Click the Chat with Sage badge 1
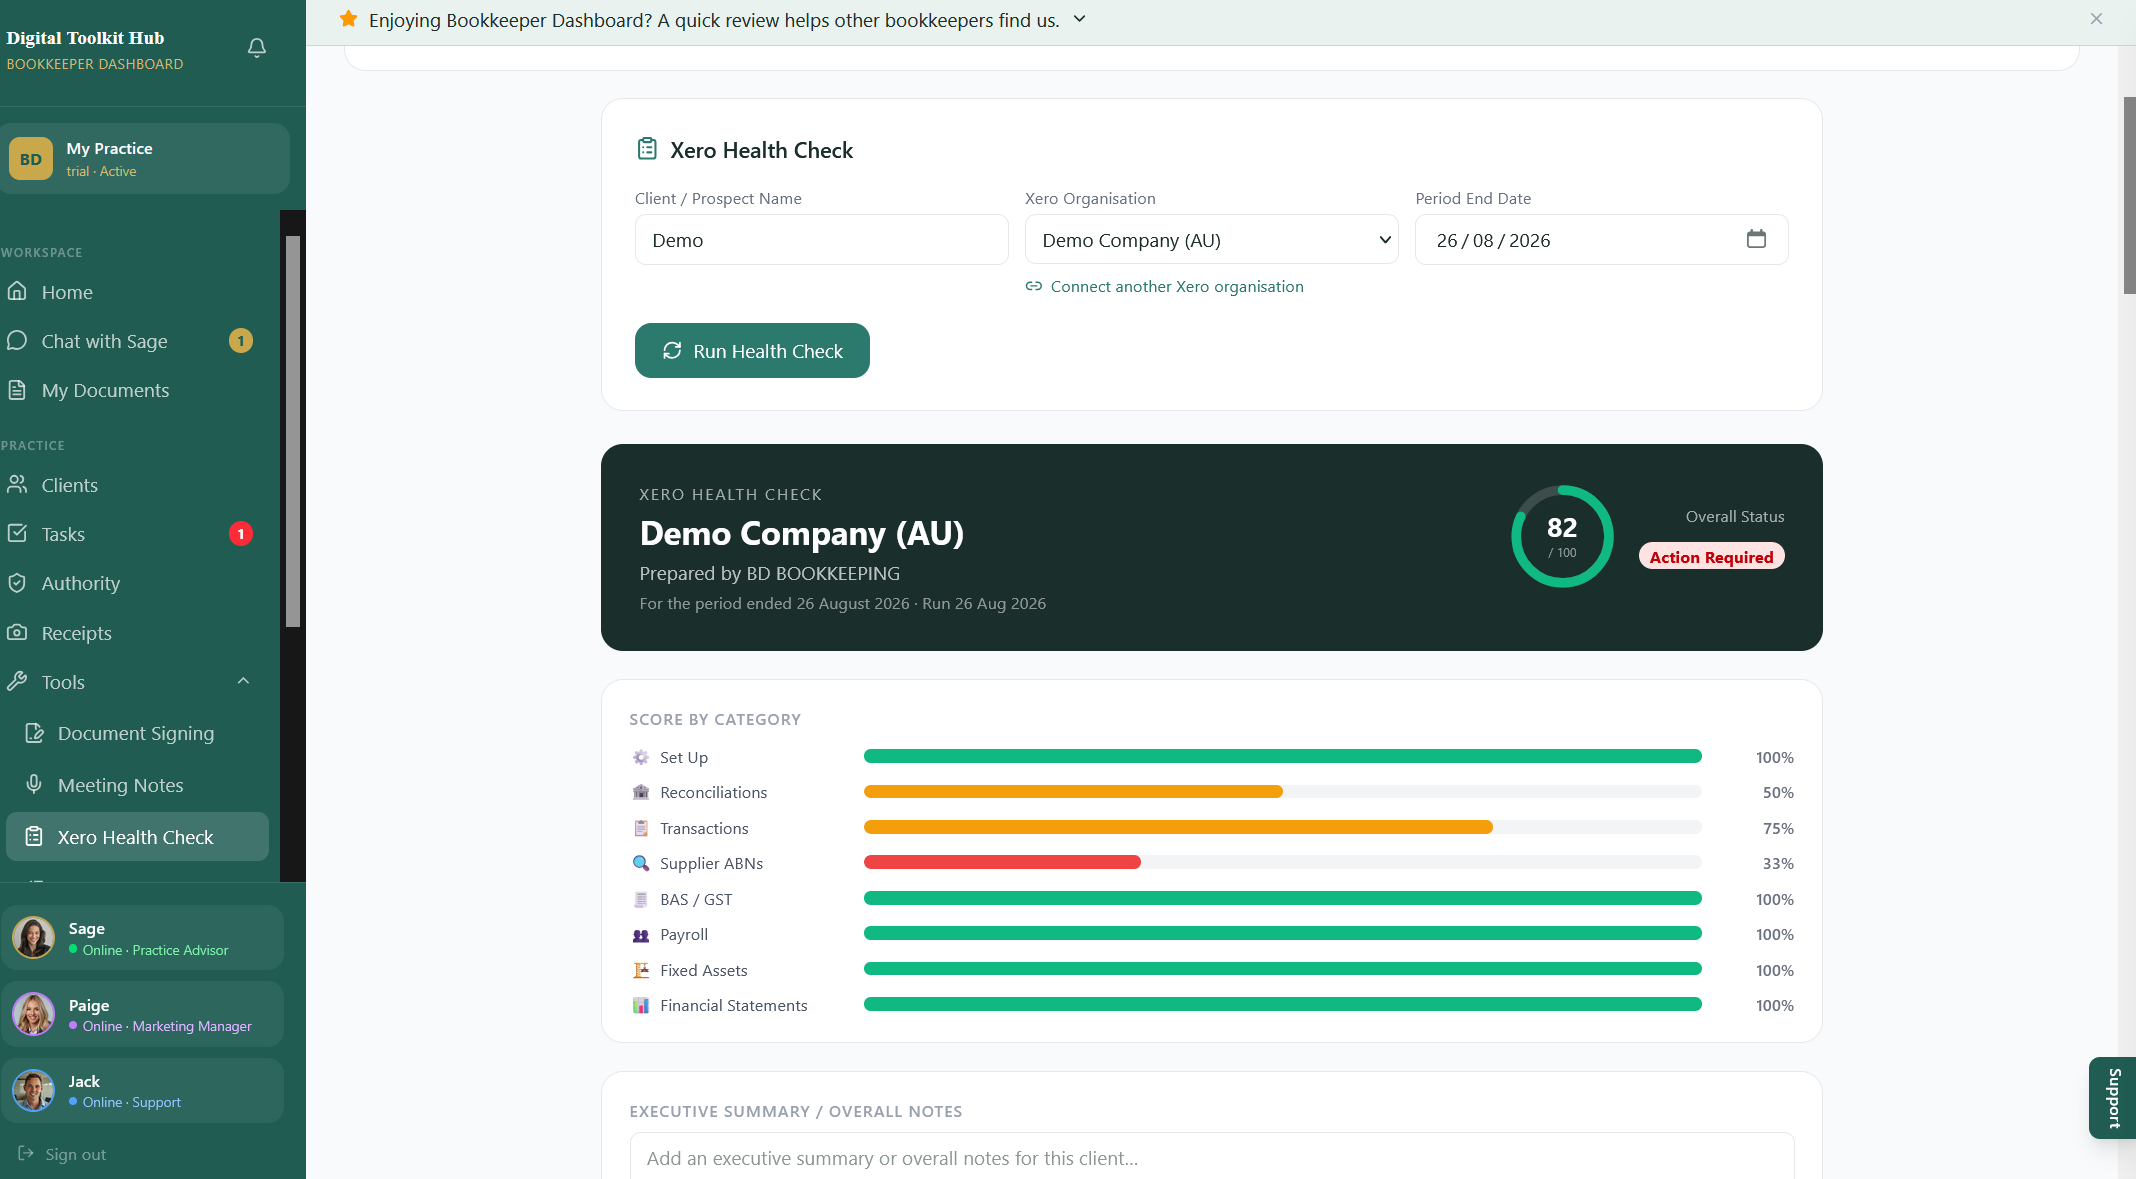 (x=241, y=341)
